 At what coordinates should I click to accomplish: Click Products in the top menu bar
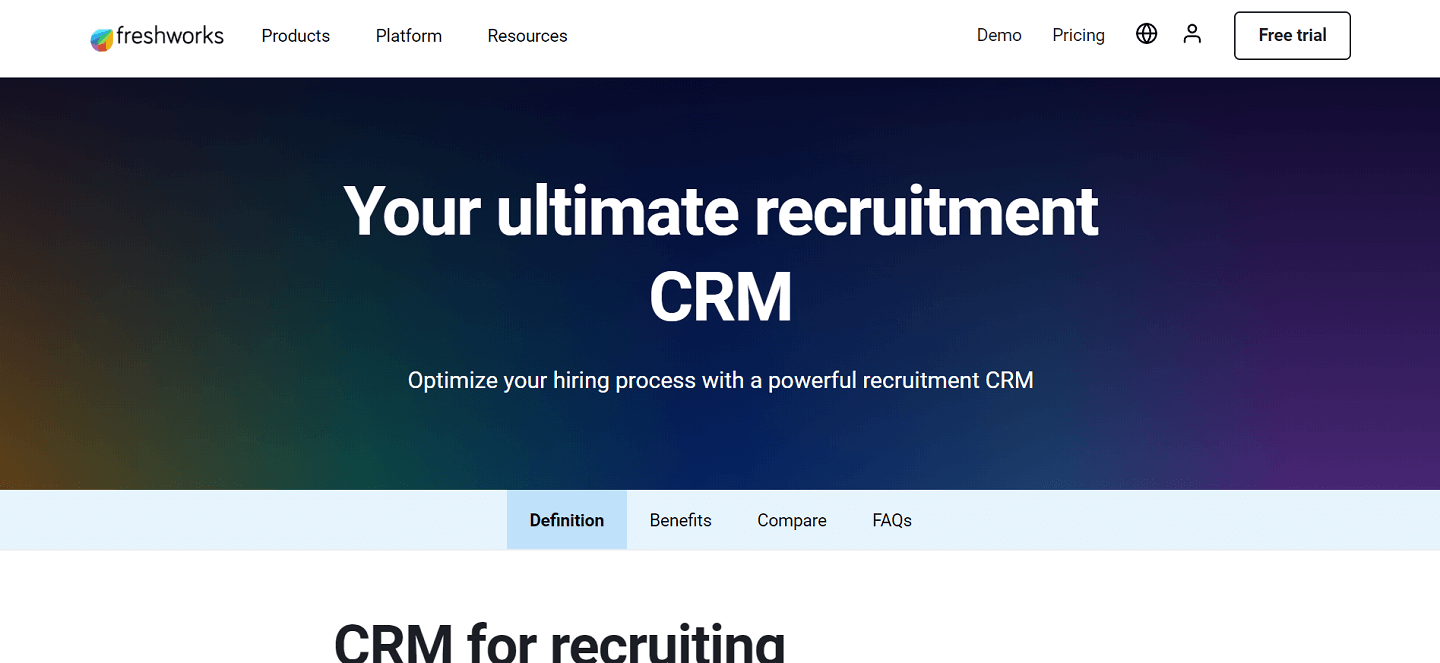tap(295, 36)
